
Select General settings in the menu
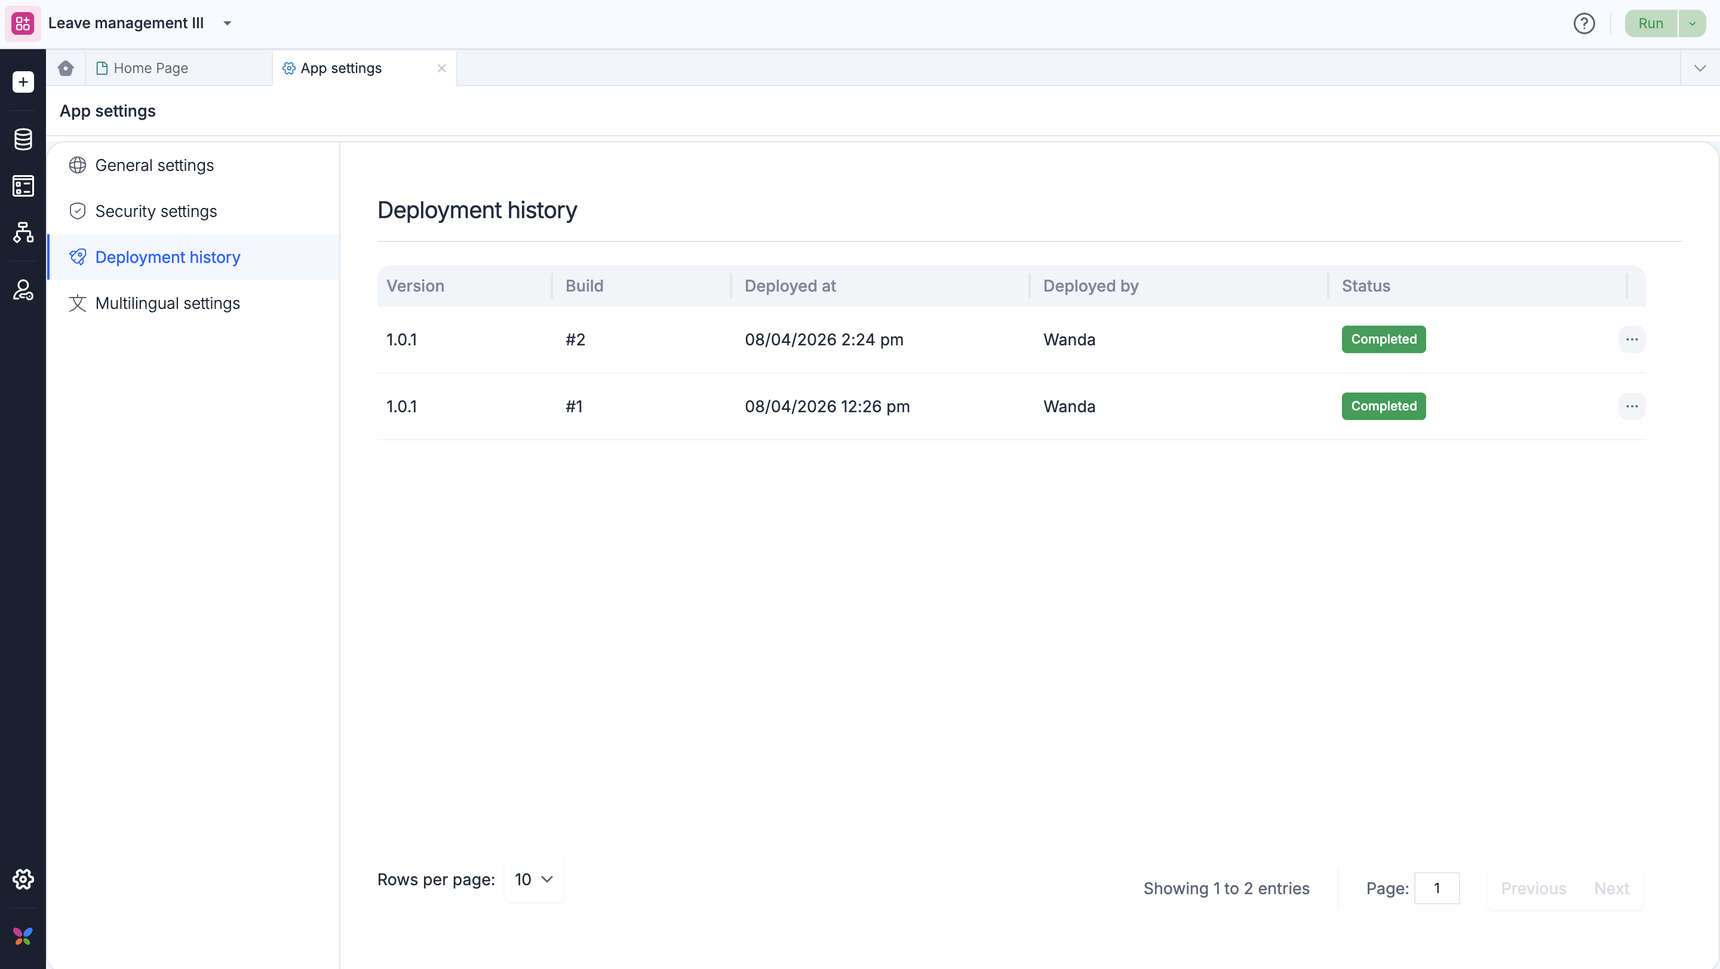coord(154,165)
